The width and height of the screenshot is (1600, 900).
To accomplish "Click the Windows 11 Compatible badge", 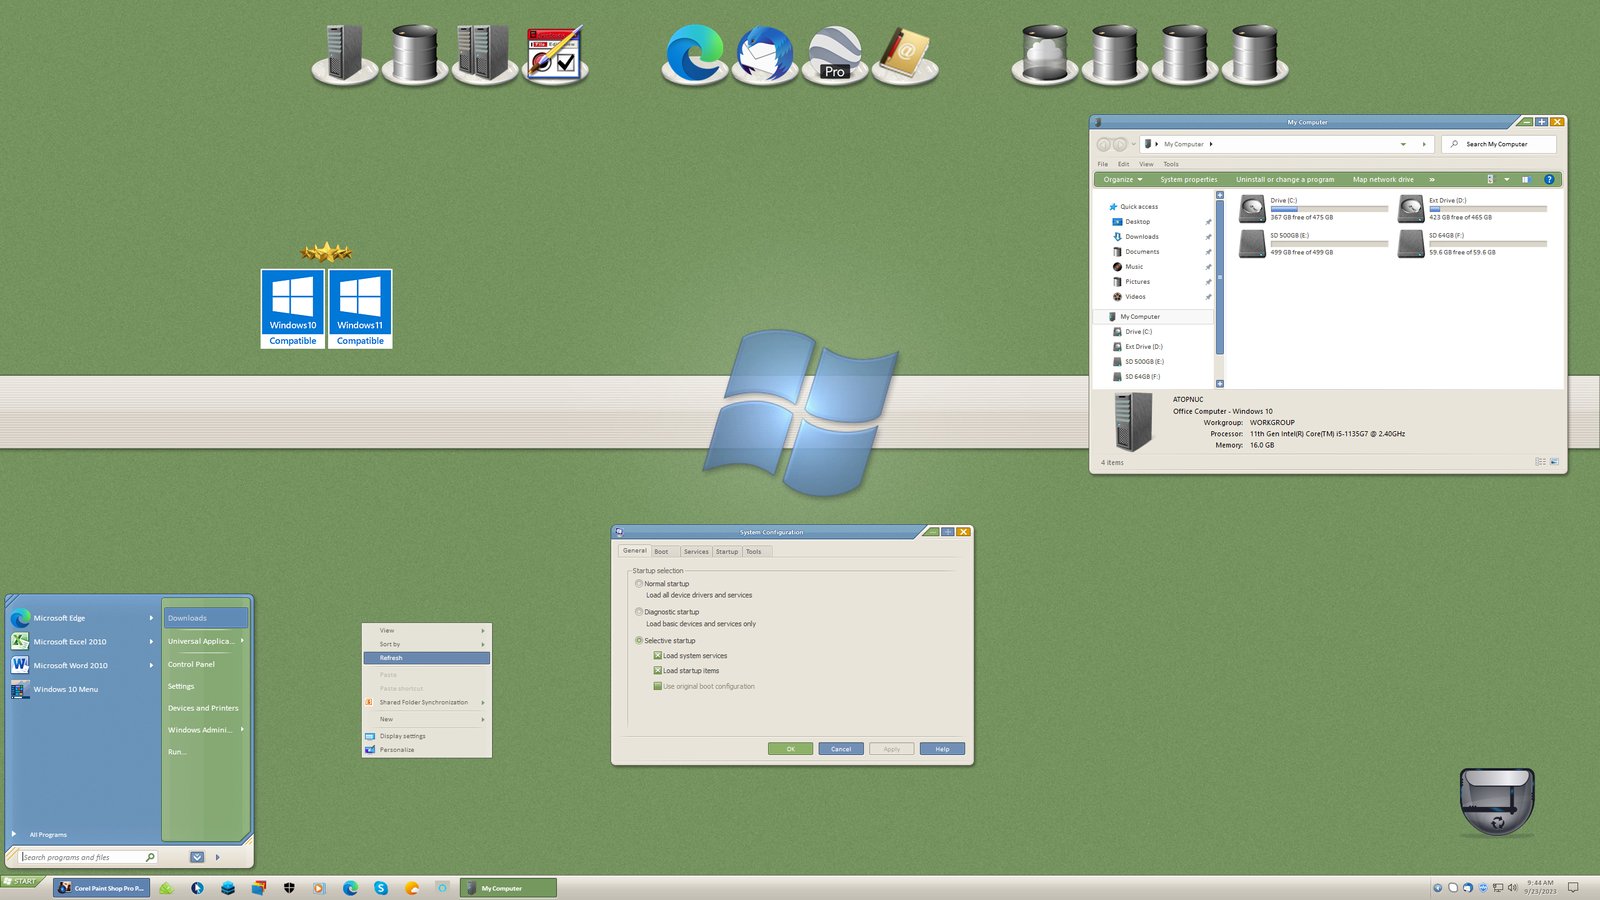I will [360, 309].
